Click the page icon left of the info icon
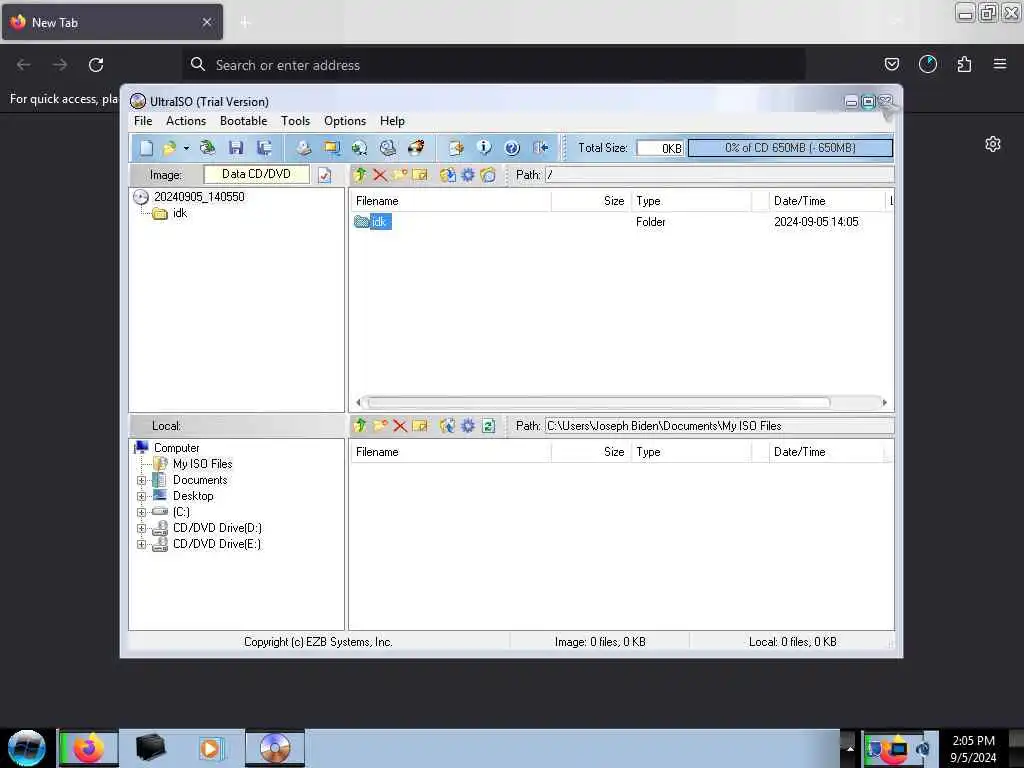 [x=456, y=148]
